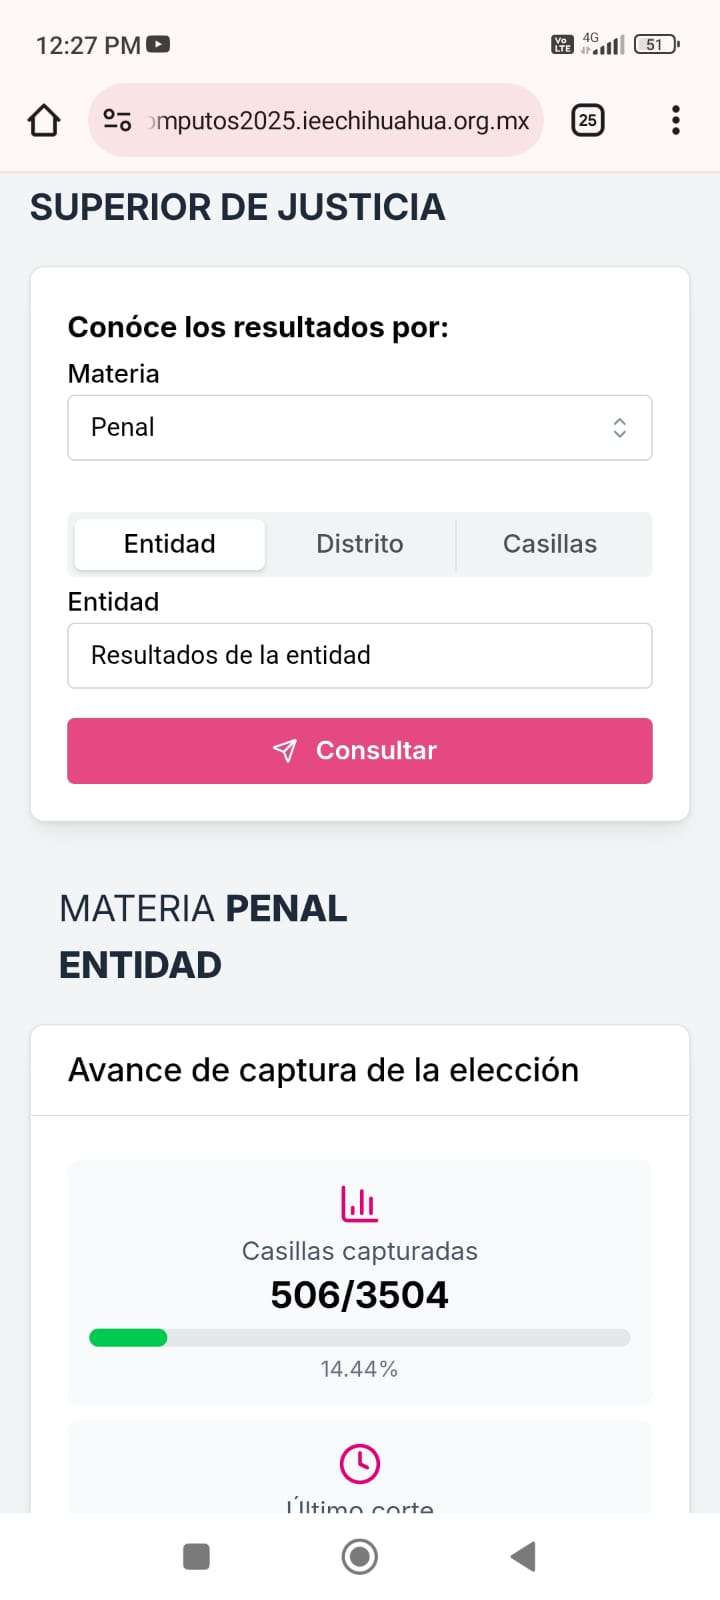Click the up-down chevron in Materia selector
This screenshot has width=720, height=1600.
(x=620, y=428)
